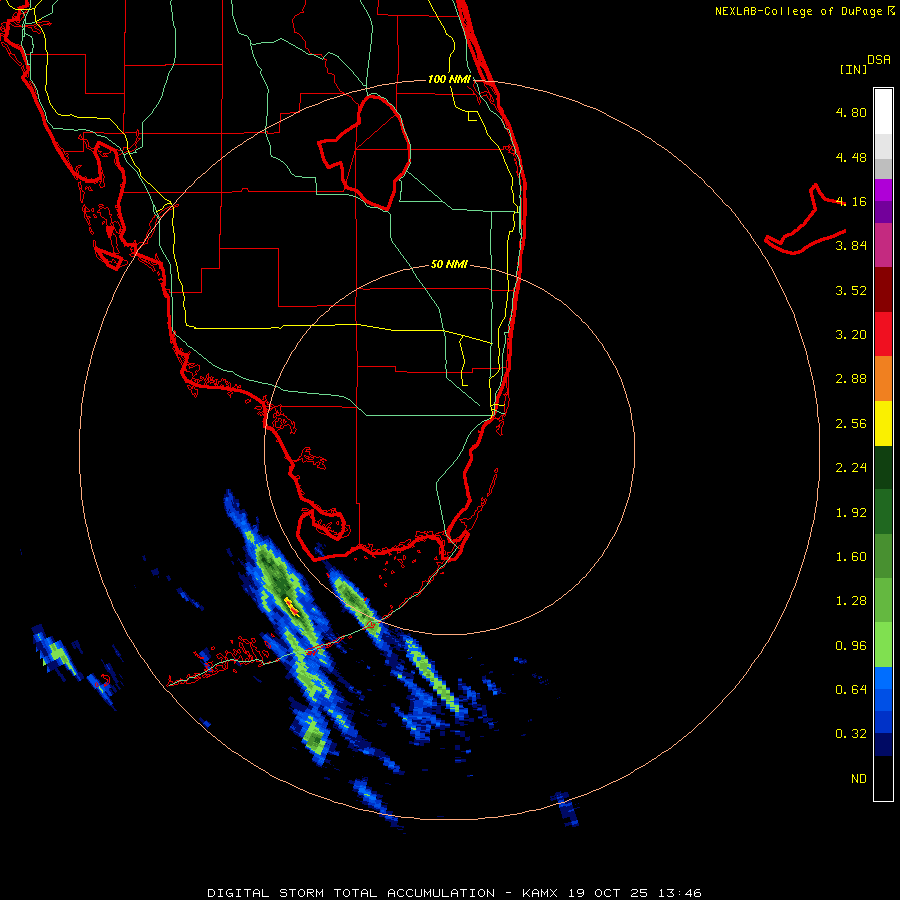This screenshot has width=900, height=900.
Task: Click the Bahamas island outline at right
Action: pyautogui.click(x=805, y=219)
